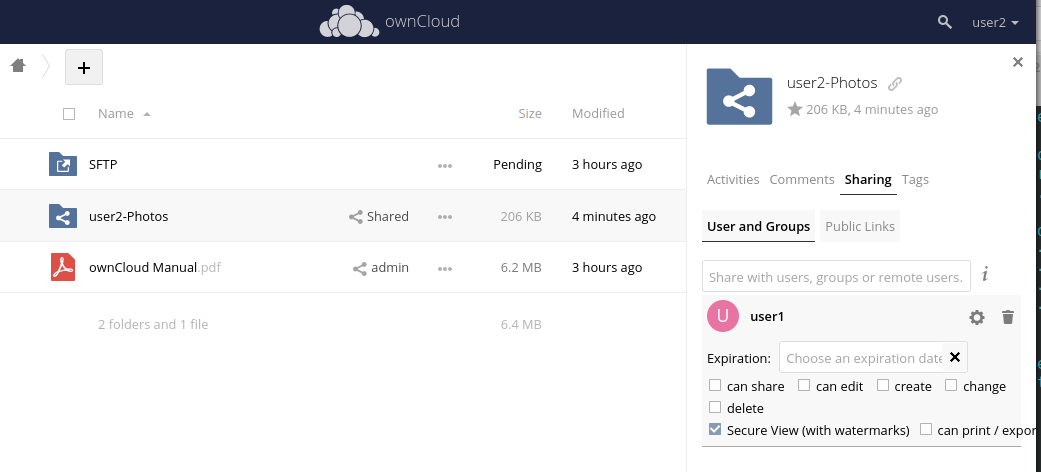Click the ownCloud cloud logo
Screen dimensions: 1041x472
349,21
